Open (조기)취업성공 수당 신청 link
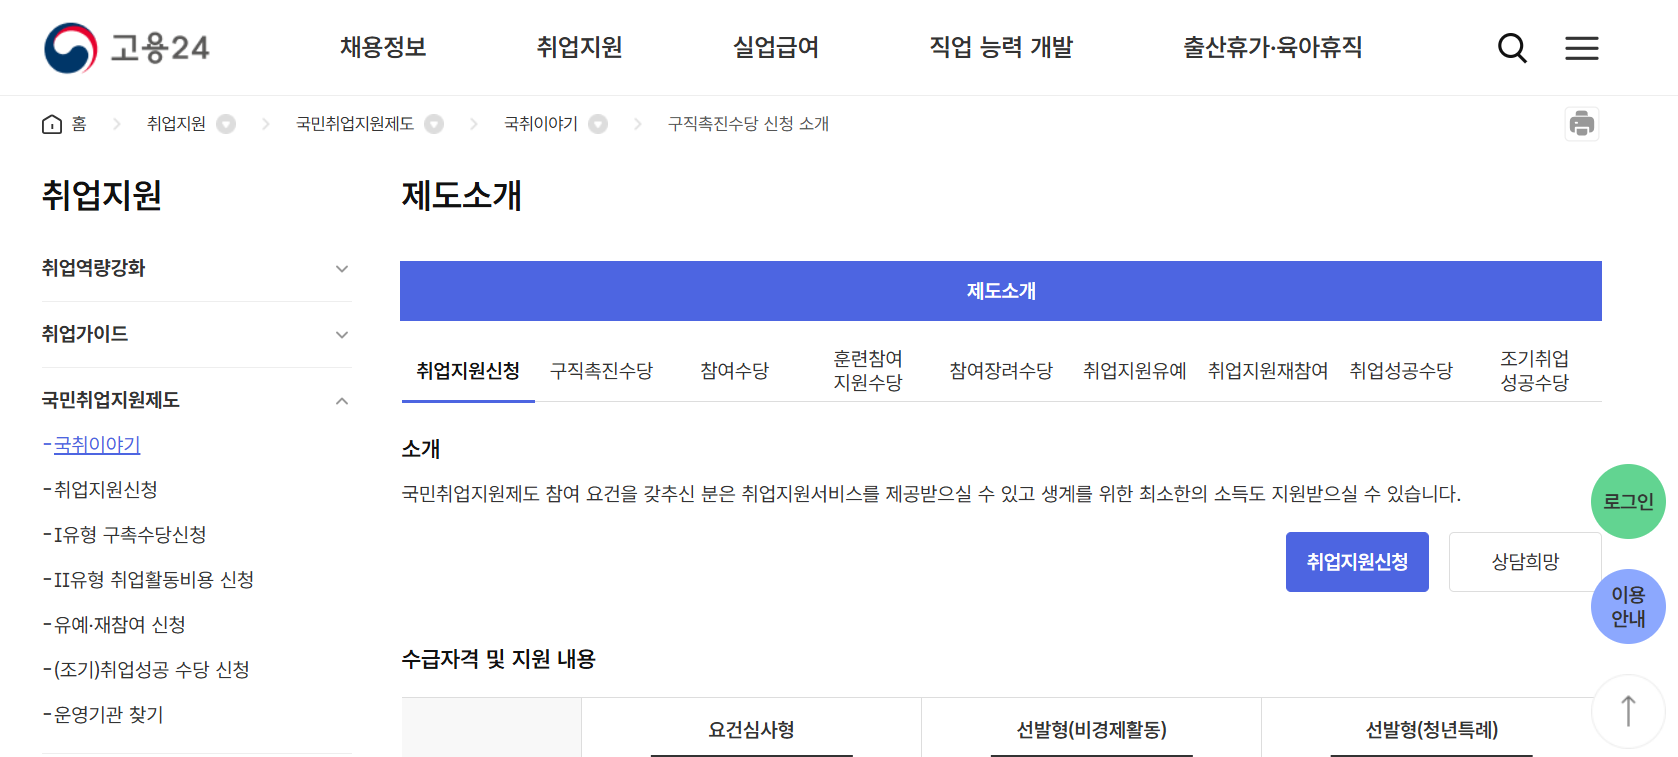1678x757 pixels. 151,670
